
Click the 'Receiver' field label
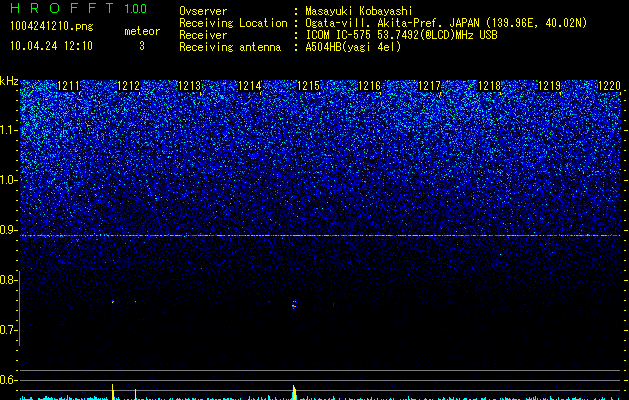pyautogui.click(x=203, y=35)
